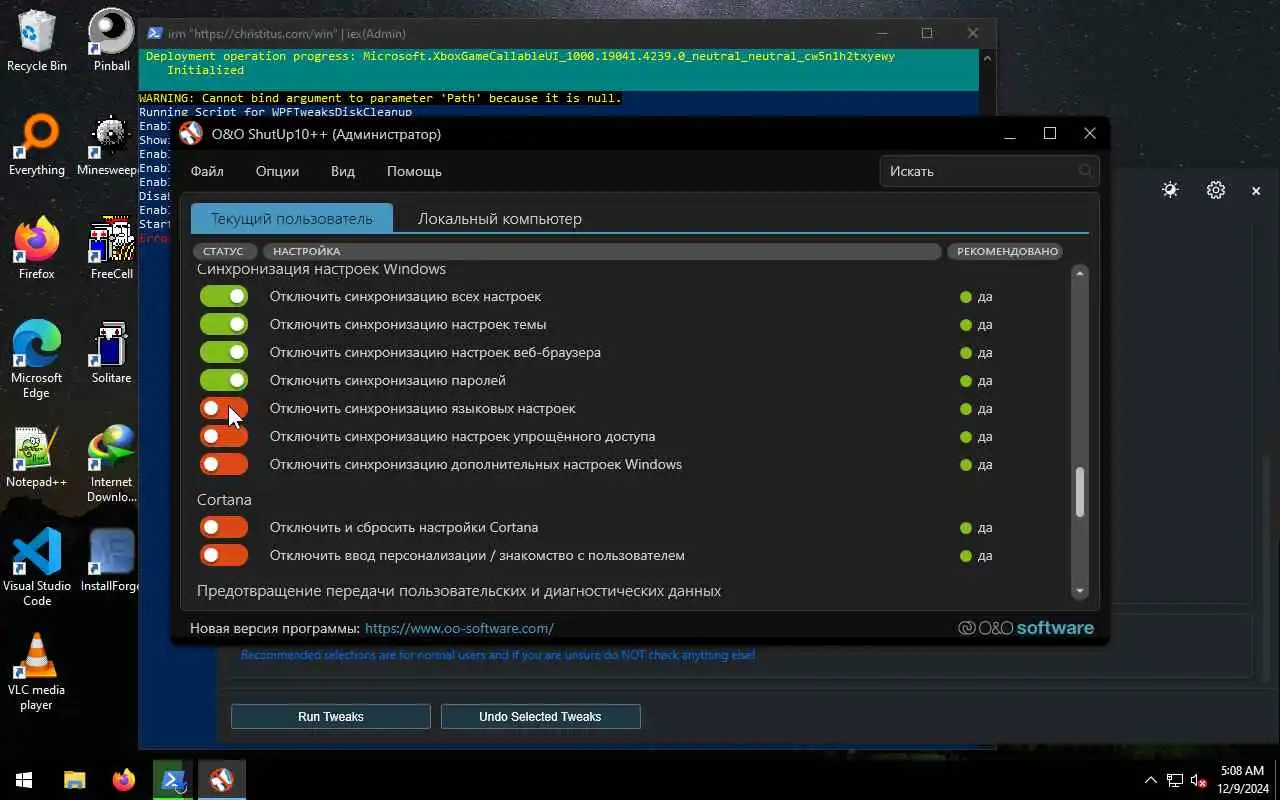Launch Microsoft Edge desktop icon

[37, 358]
